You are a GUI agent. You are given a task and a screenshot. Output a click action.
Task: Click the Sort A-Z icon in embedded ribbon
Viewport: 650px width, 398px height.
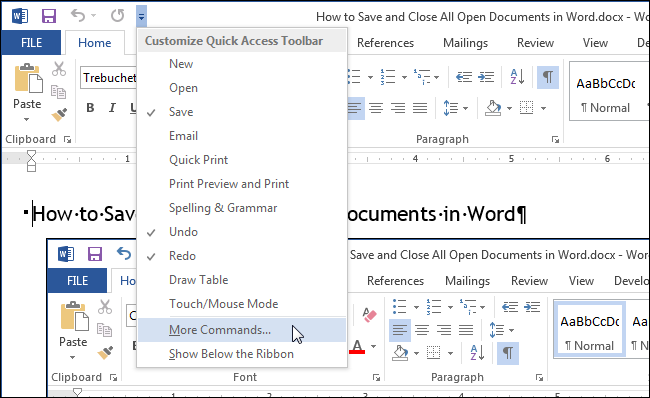[x=477, y=353]
